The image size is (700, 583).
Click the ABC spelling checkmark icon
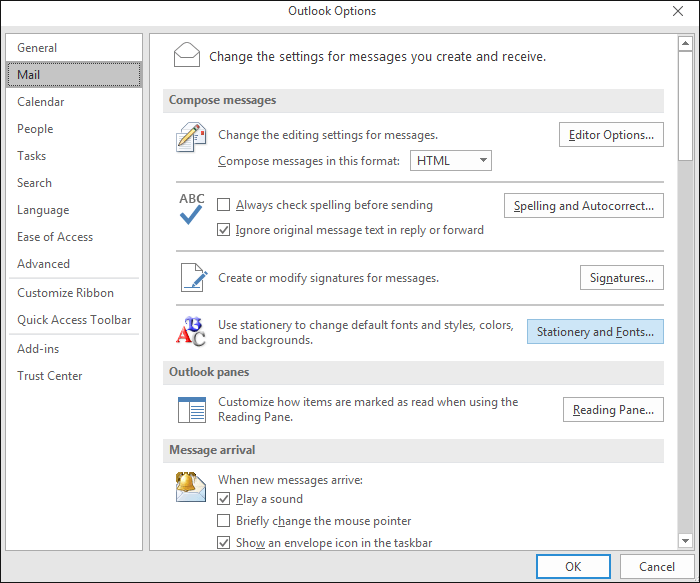(192, 208)
